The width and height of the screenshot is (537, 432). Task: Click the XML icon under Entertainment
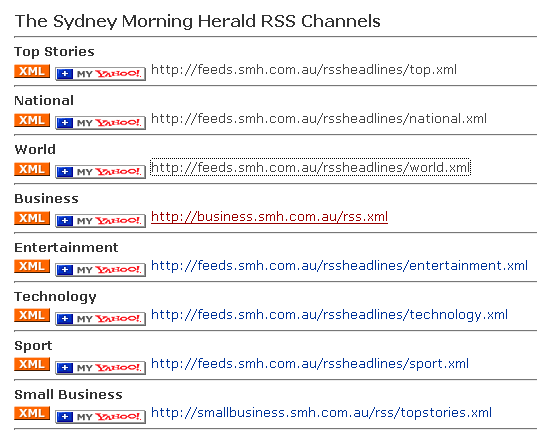(x=32, y=266)
